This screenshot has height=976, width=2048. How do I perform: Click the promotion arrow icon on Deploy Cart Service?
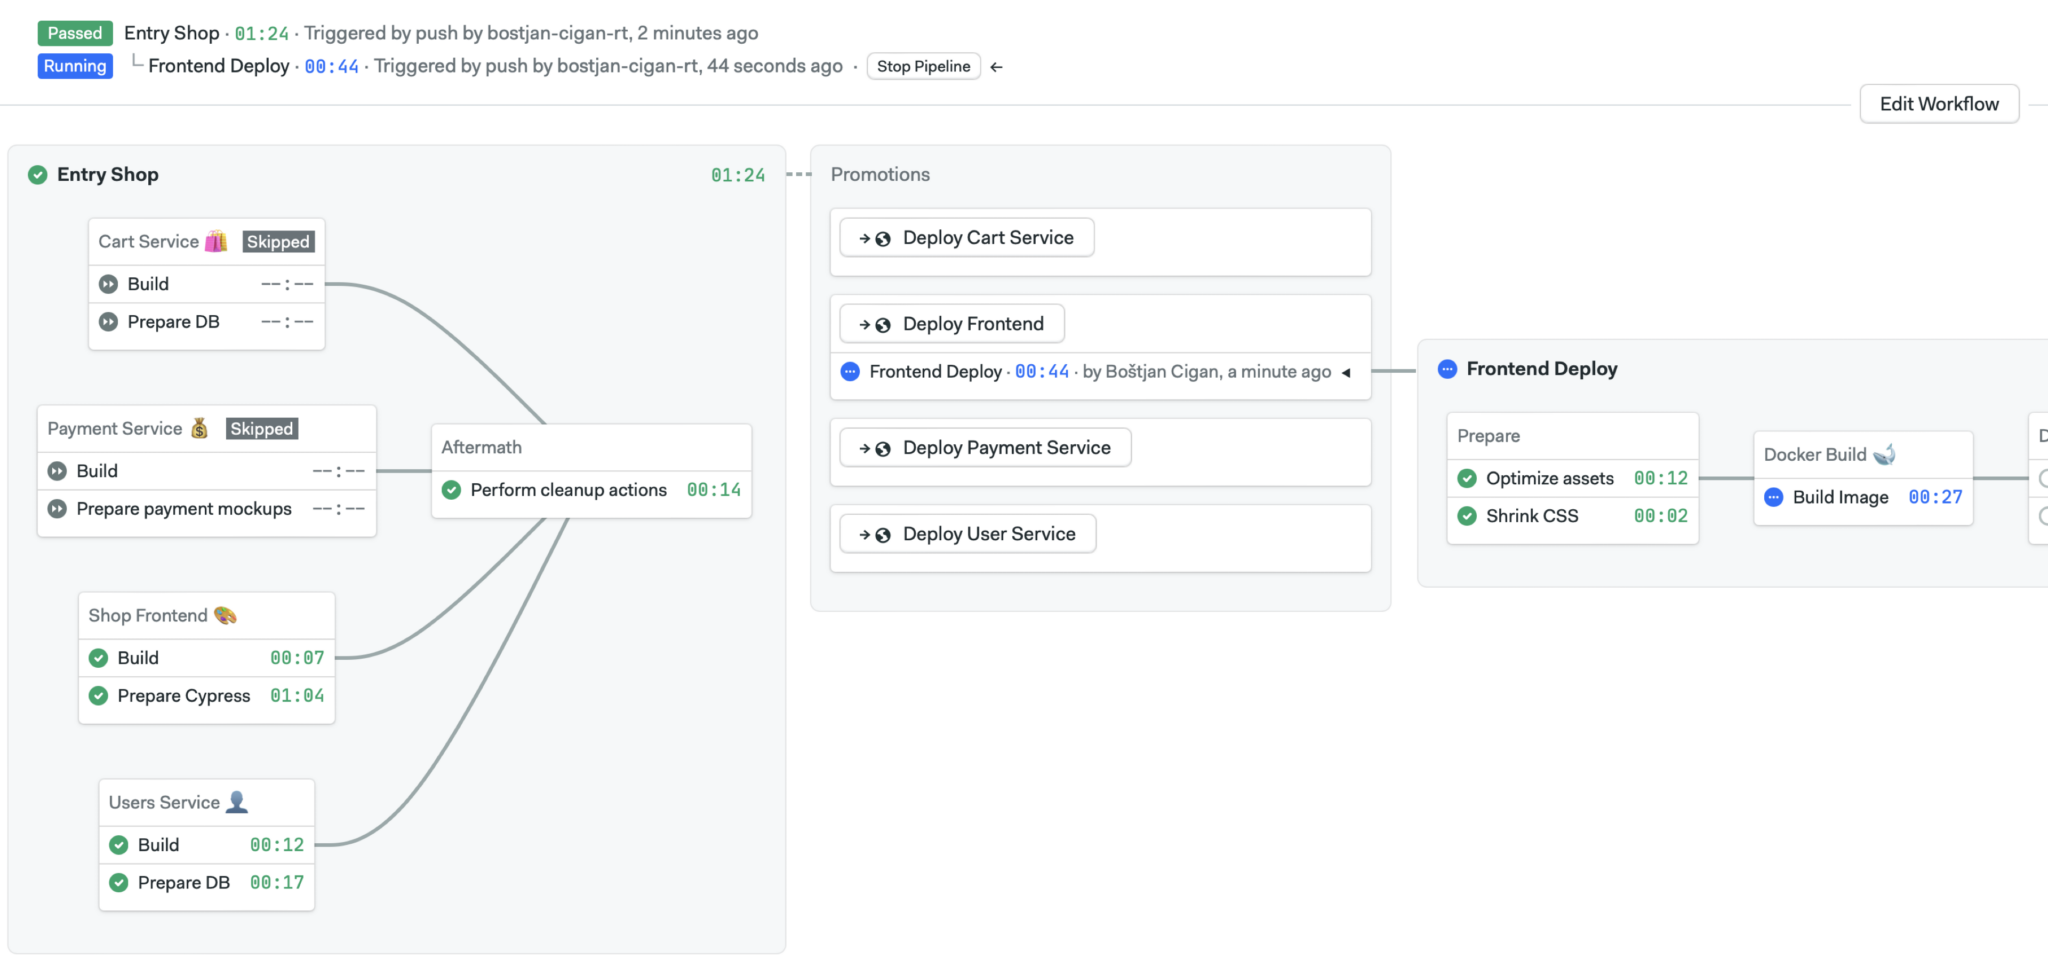pyautogui.click(x=864, y=238)
